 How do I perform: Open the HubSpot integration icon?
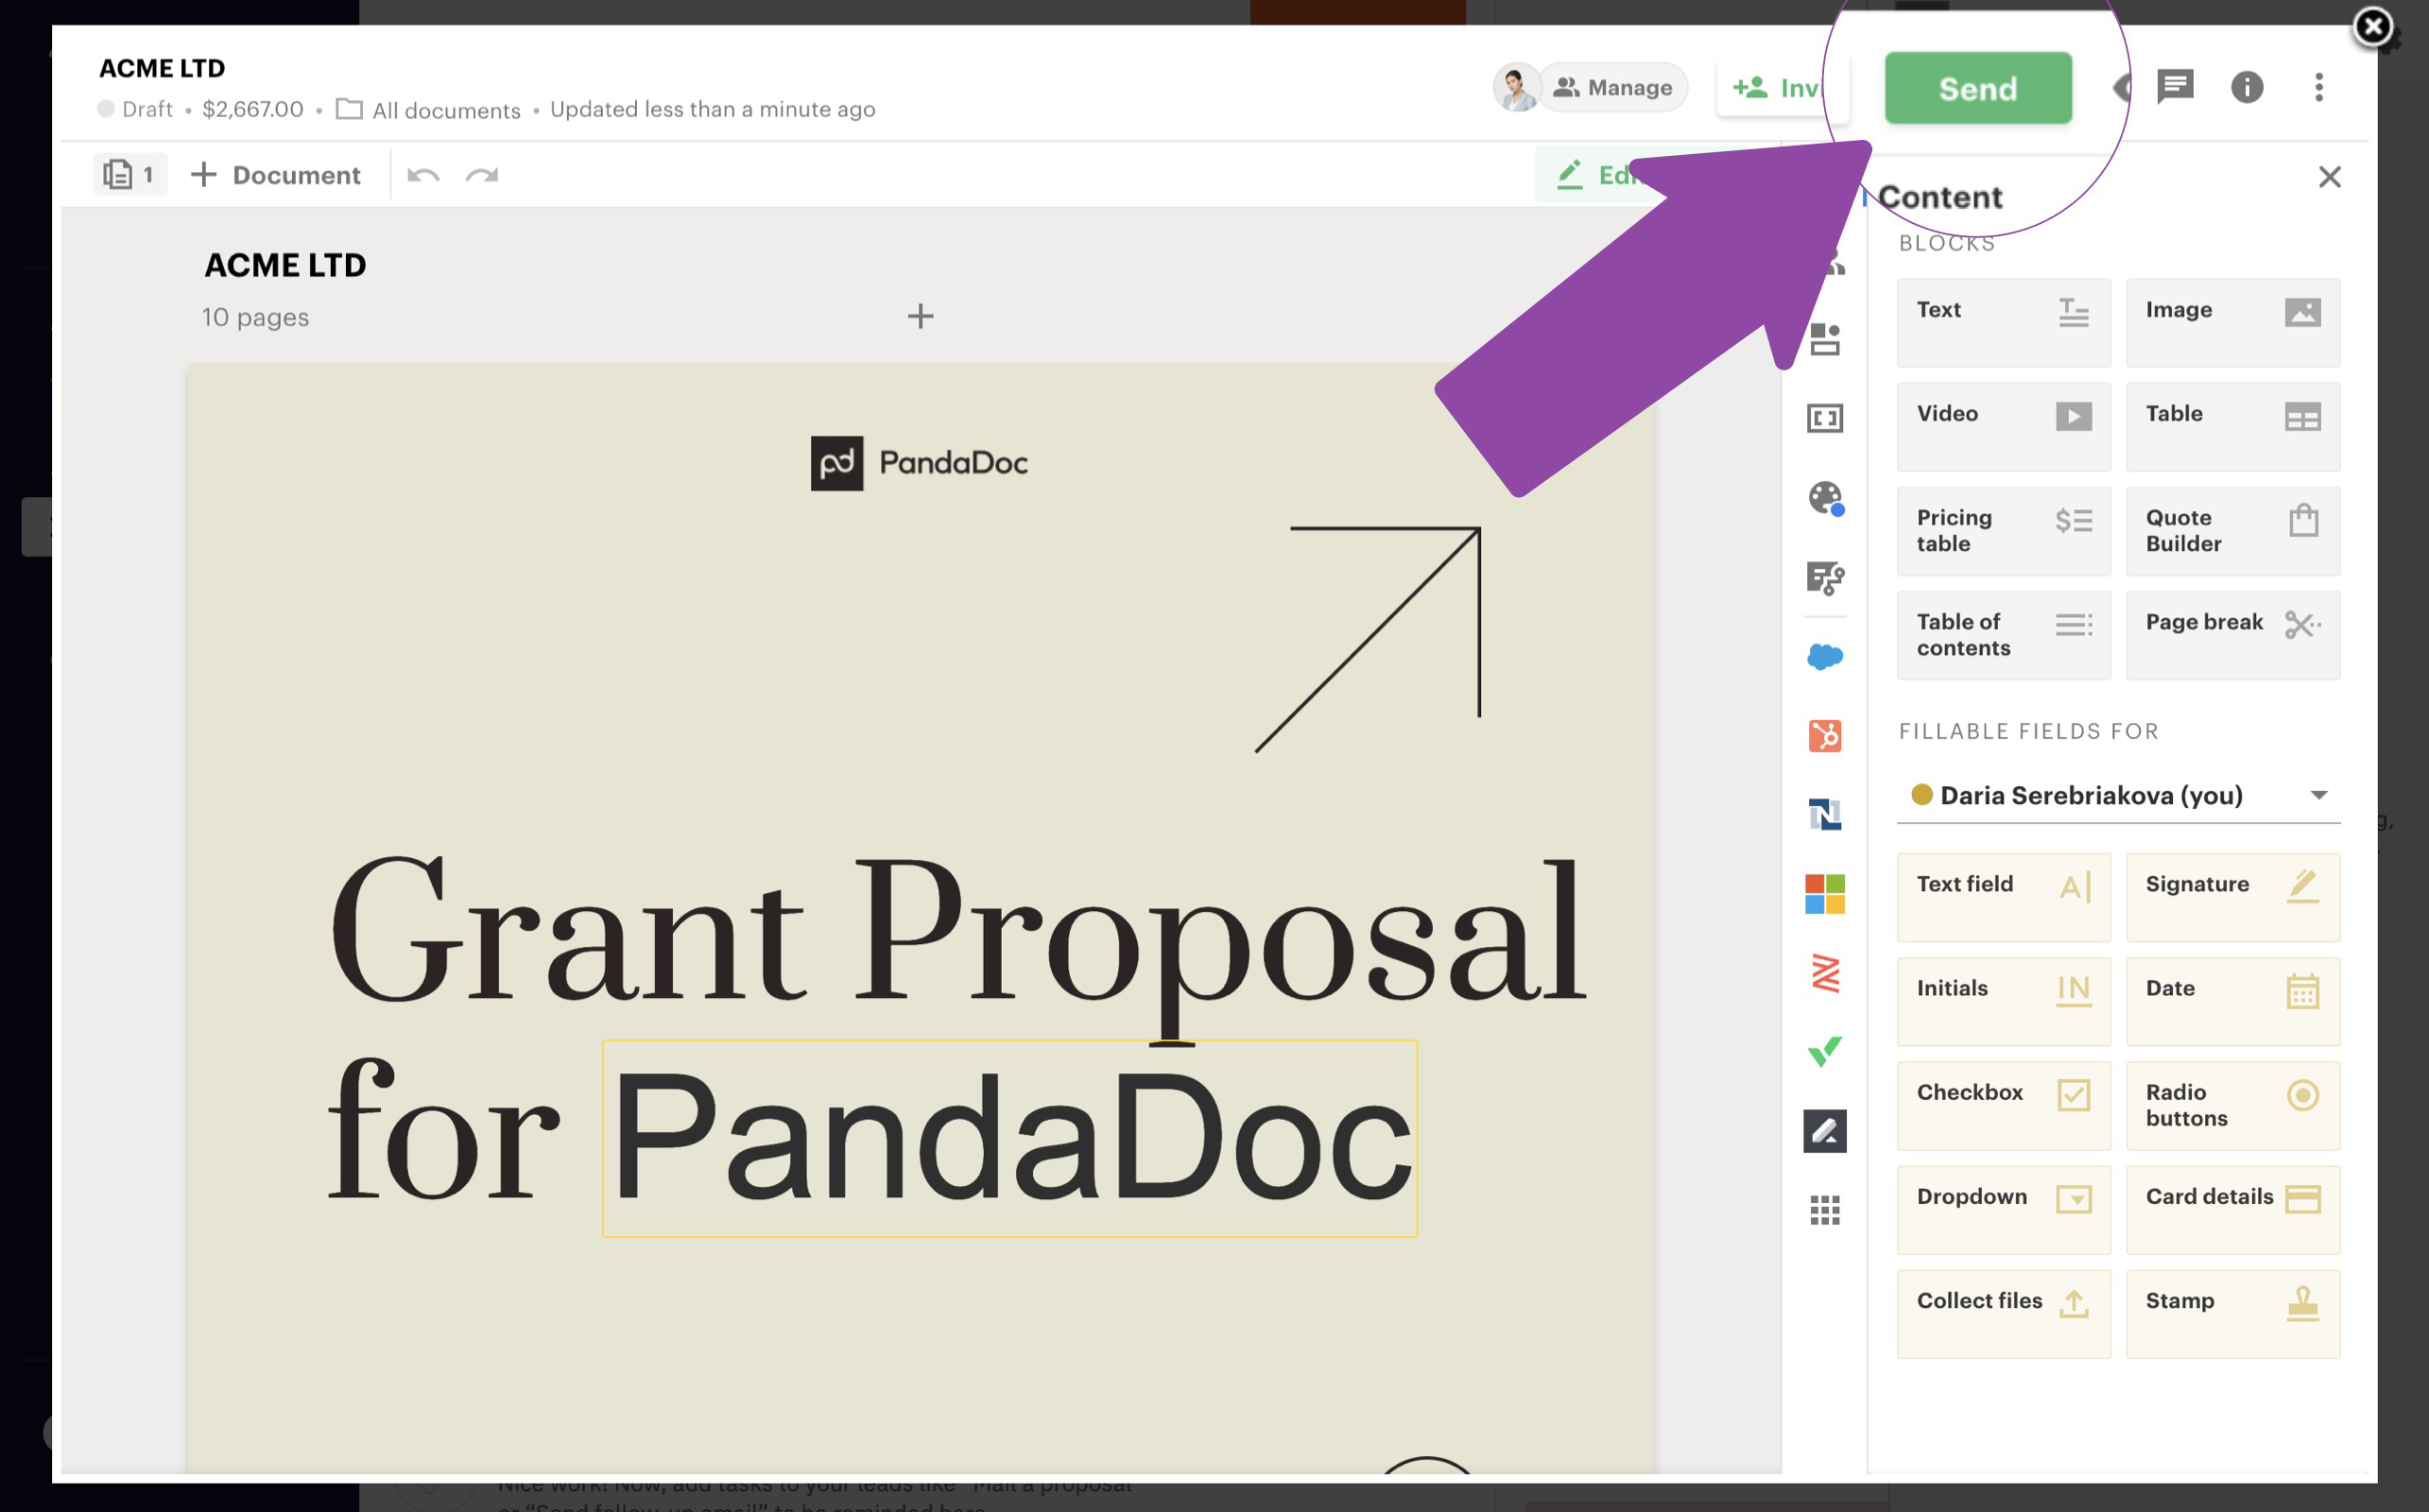click(1824, 736)
